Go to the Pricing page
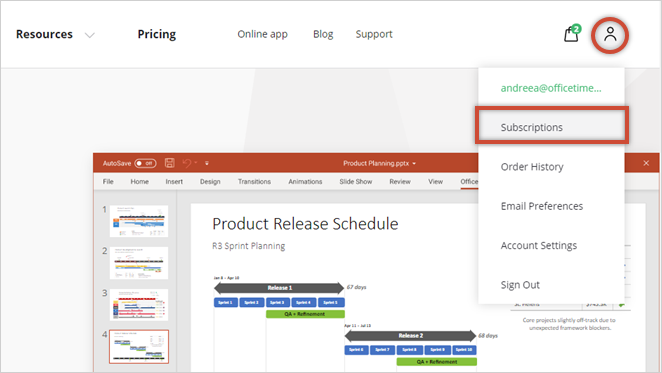662x373 pixels. (x=157, y=34)
